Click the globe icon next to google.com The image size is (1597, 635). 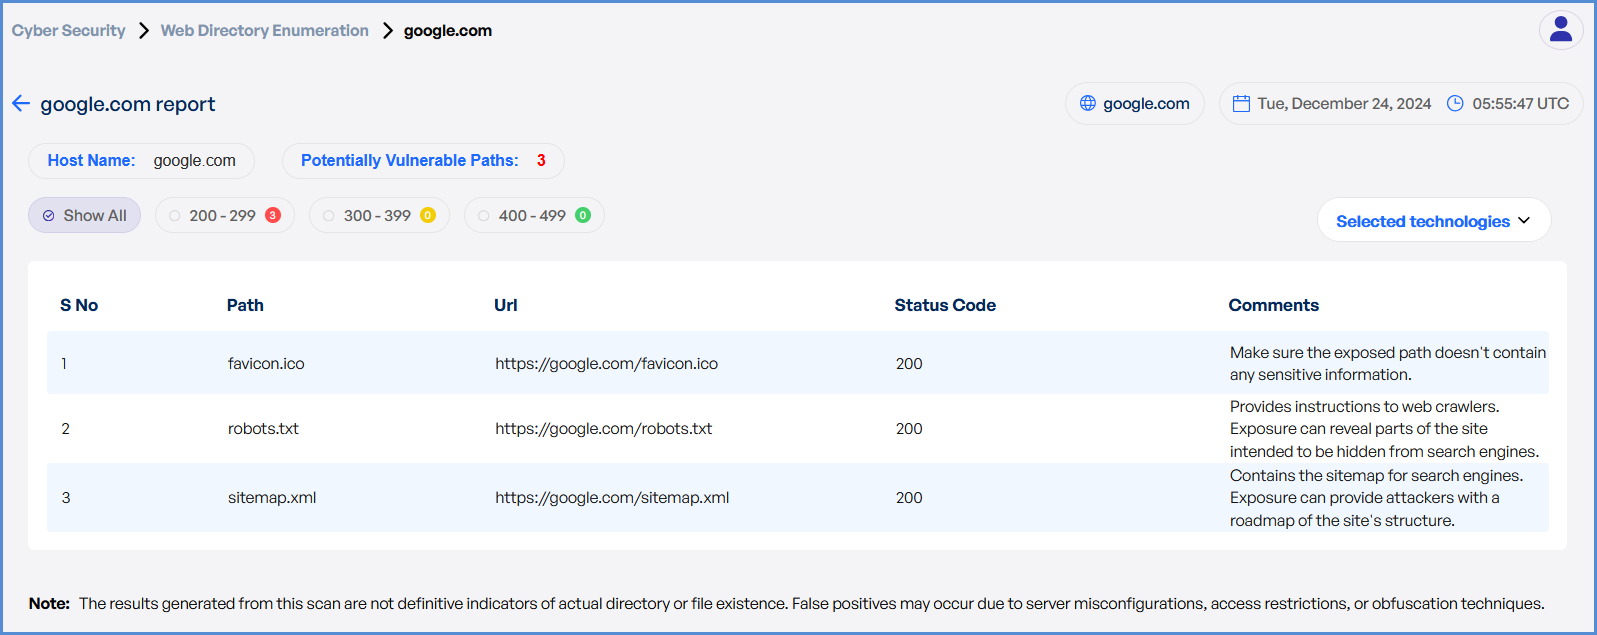pos(1088,103)
